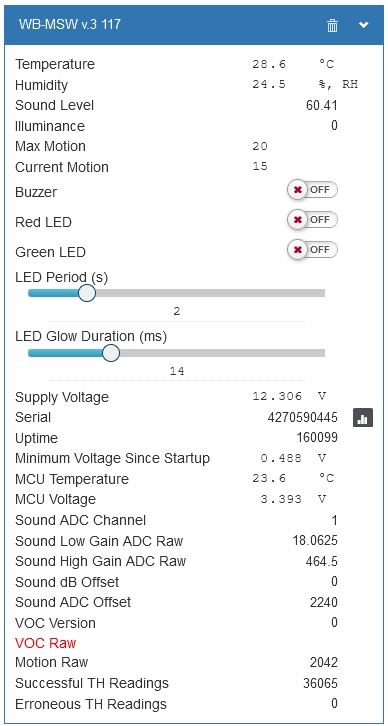
Task: Toggle the Buzzer switch
Action: pyautogui.click(x=313, y=190)
